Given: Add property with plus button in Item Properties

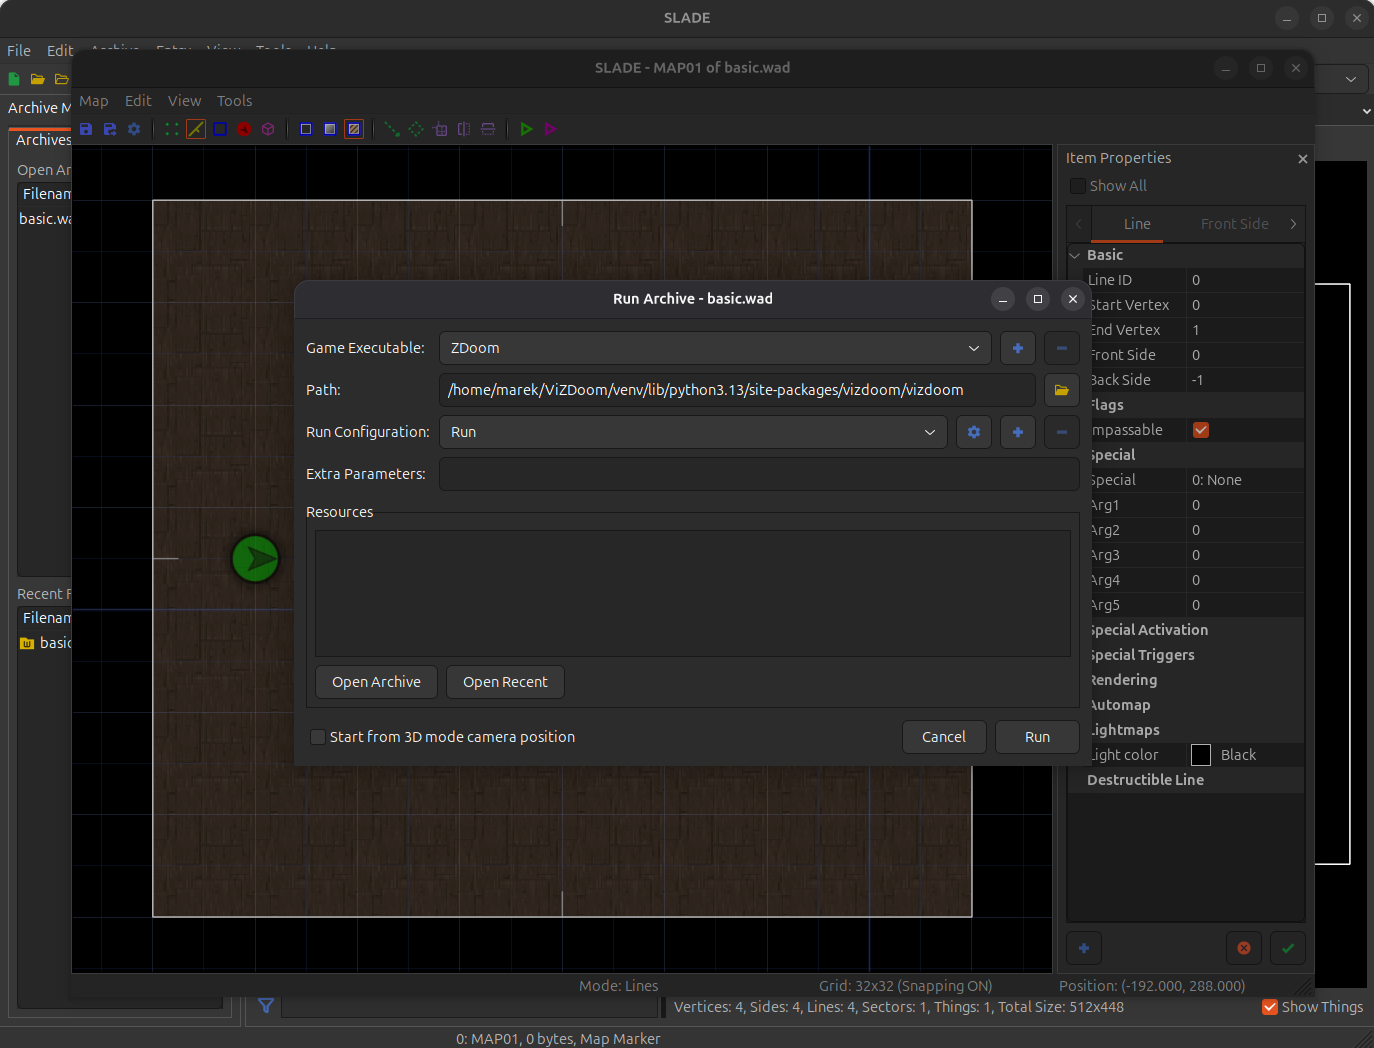Looking at the screenshot, I should (1084, 948).
